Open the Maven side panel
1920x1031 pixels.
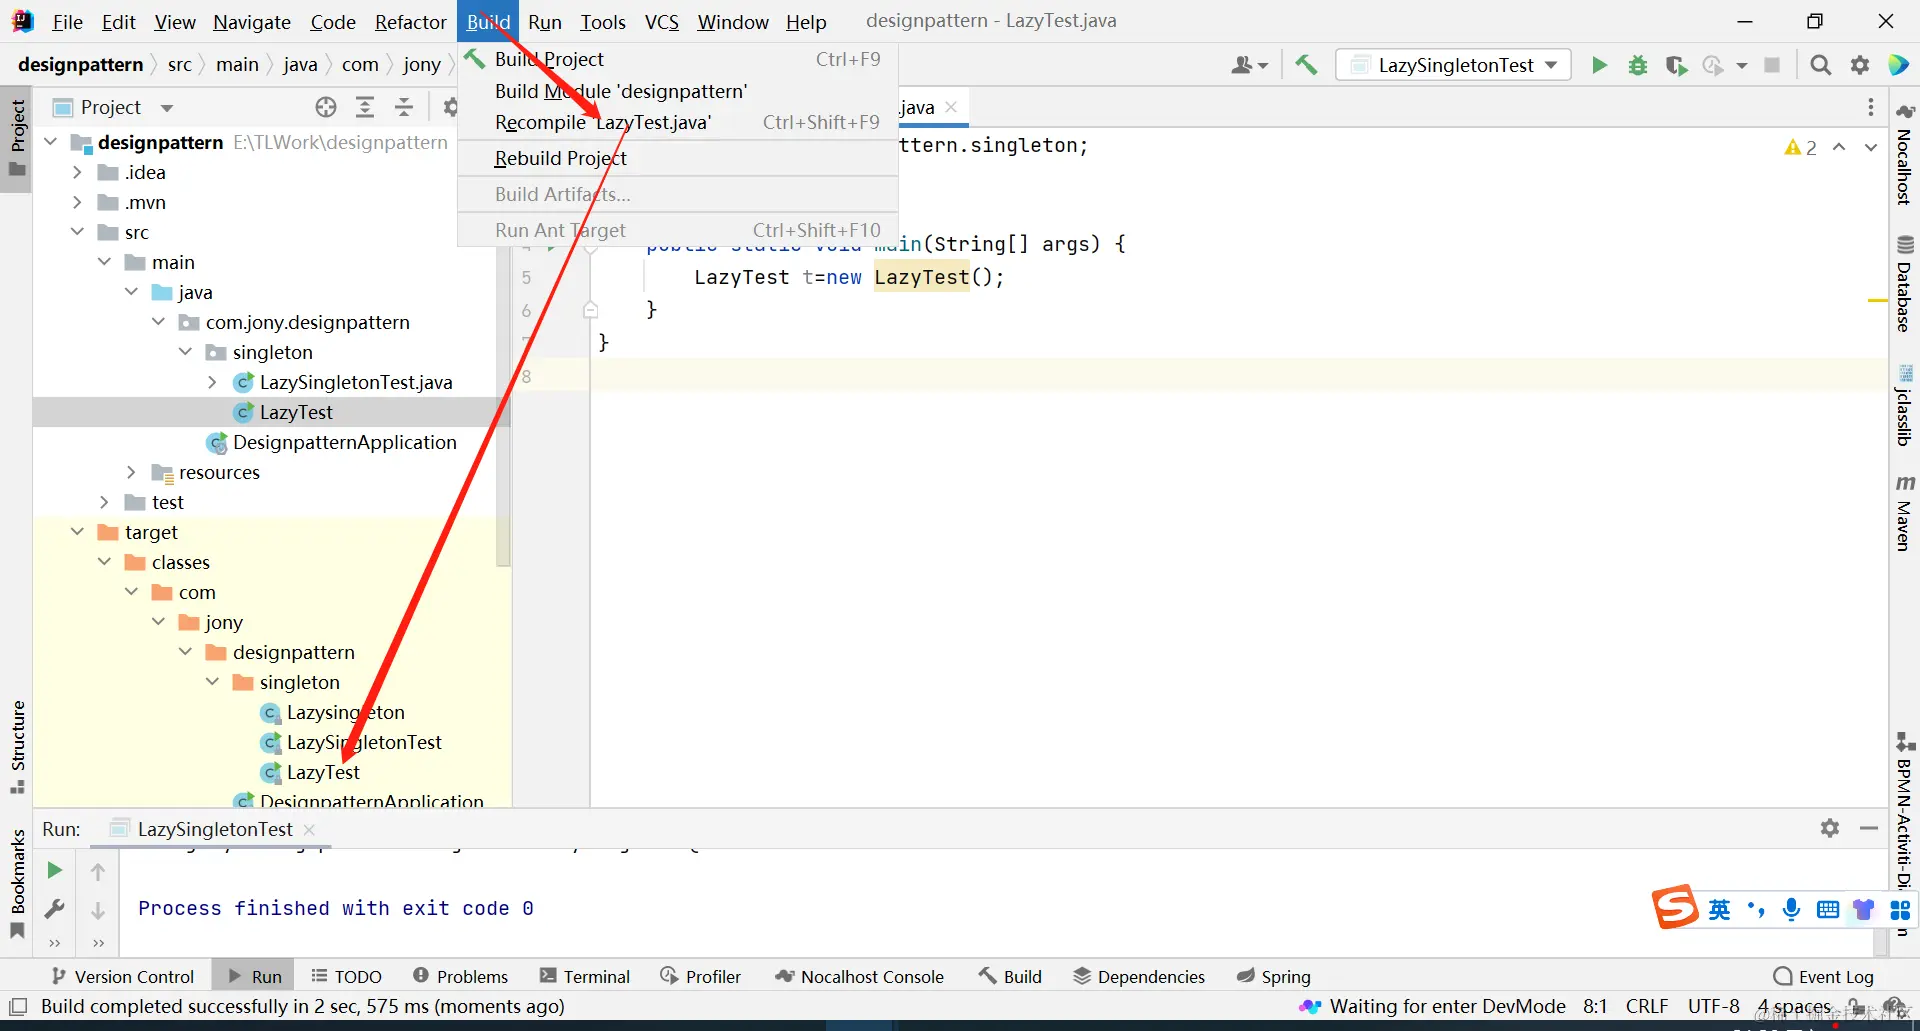click(1904, 513)
